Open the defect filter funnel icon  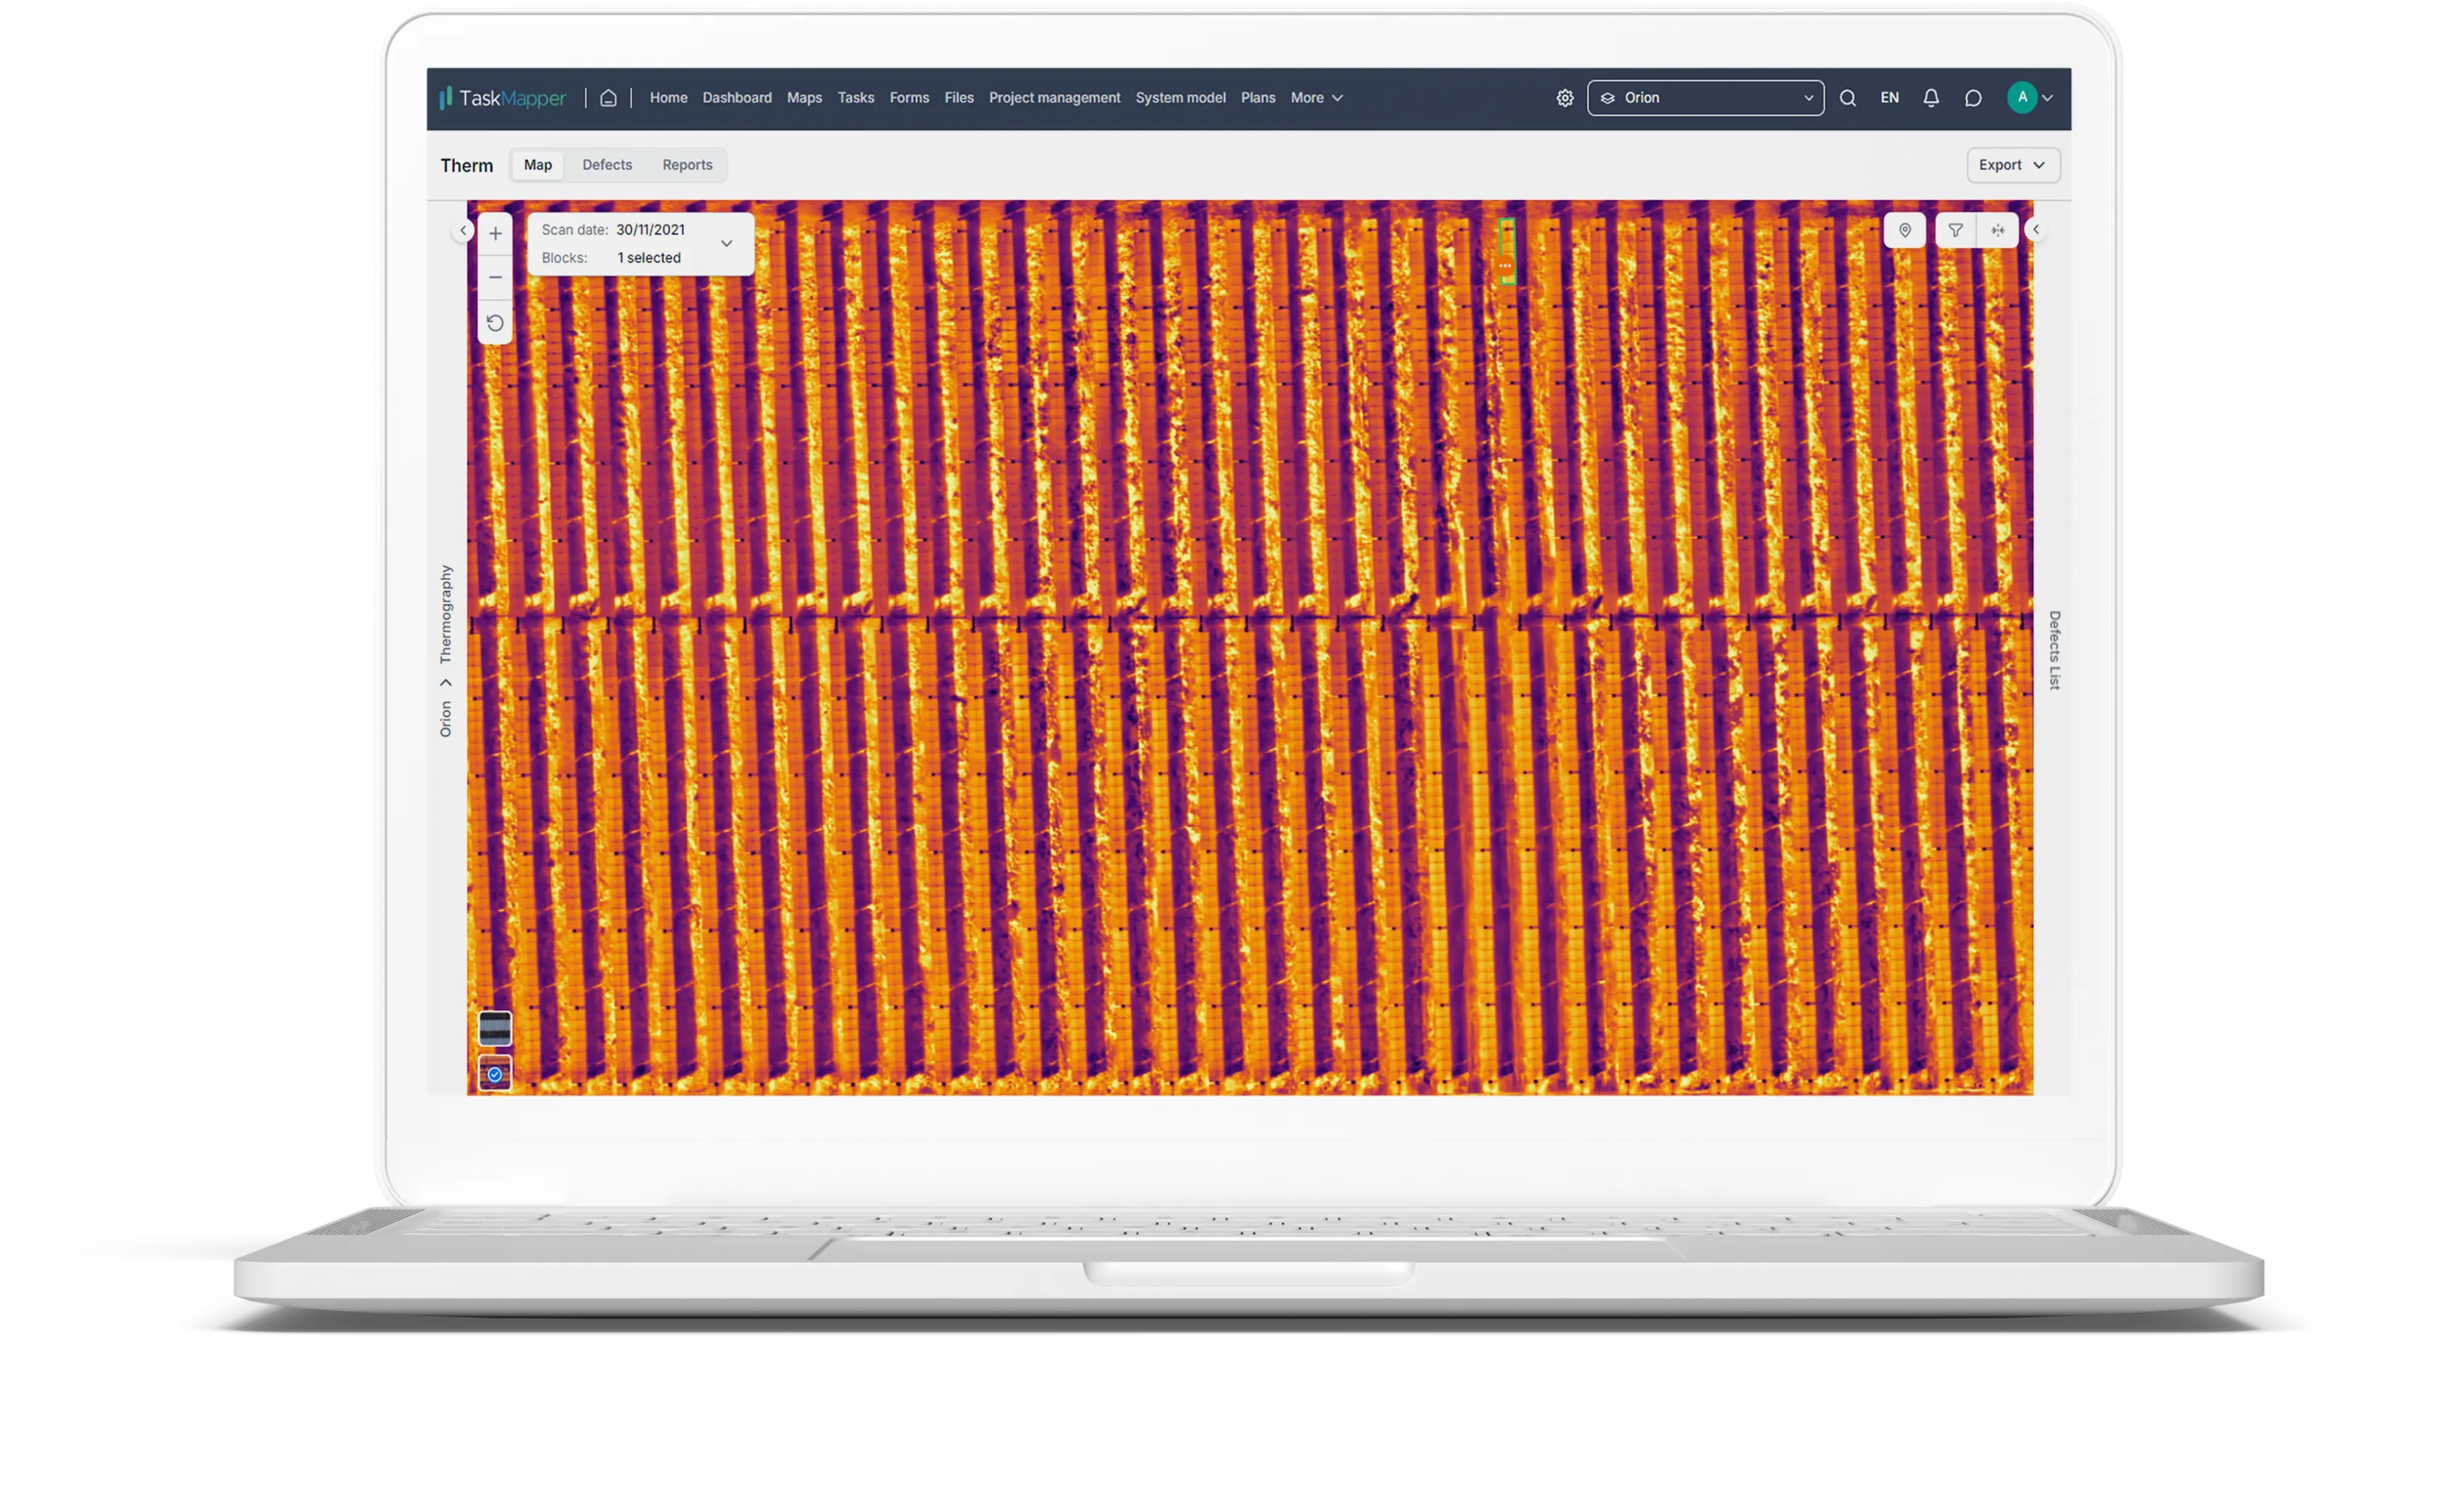[1955, 230]
